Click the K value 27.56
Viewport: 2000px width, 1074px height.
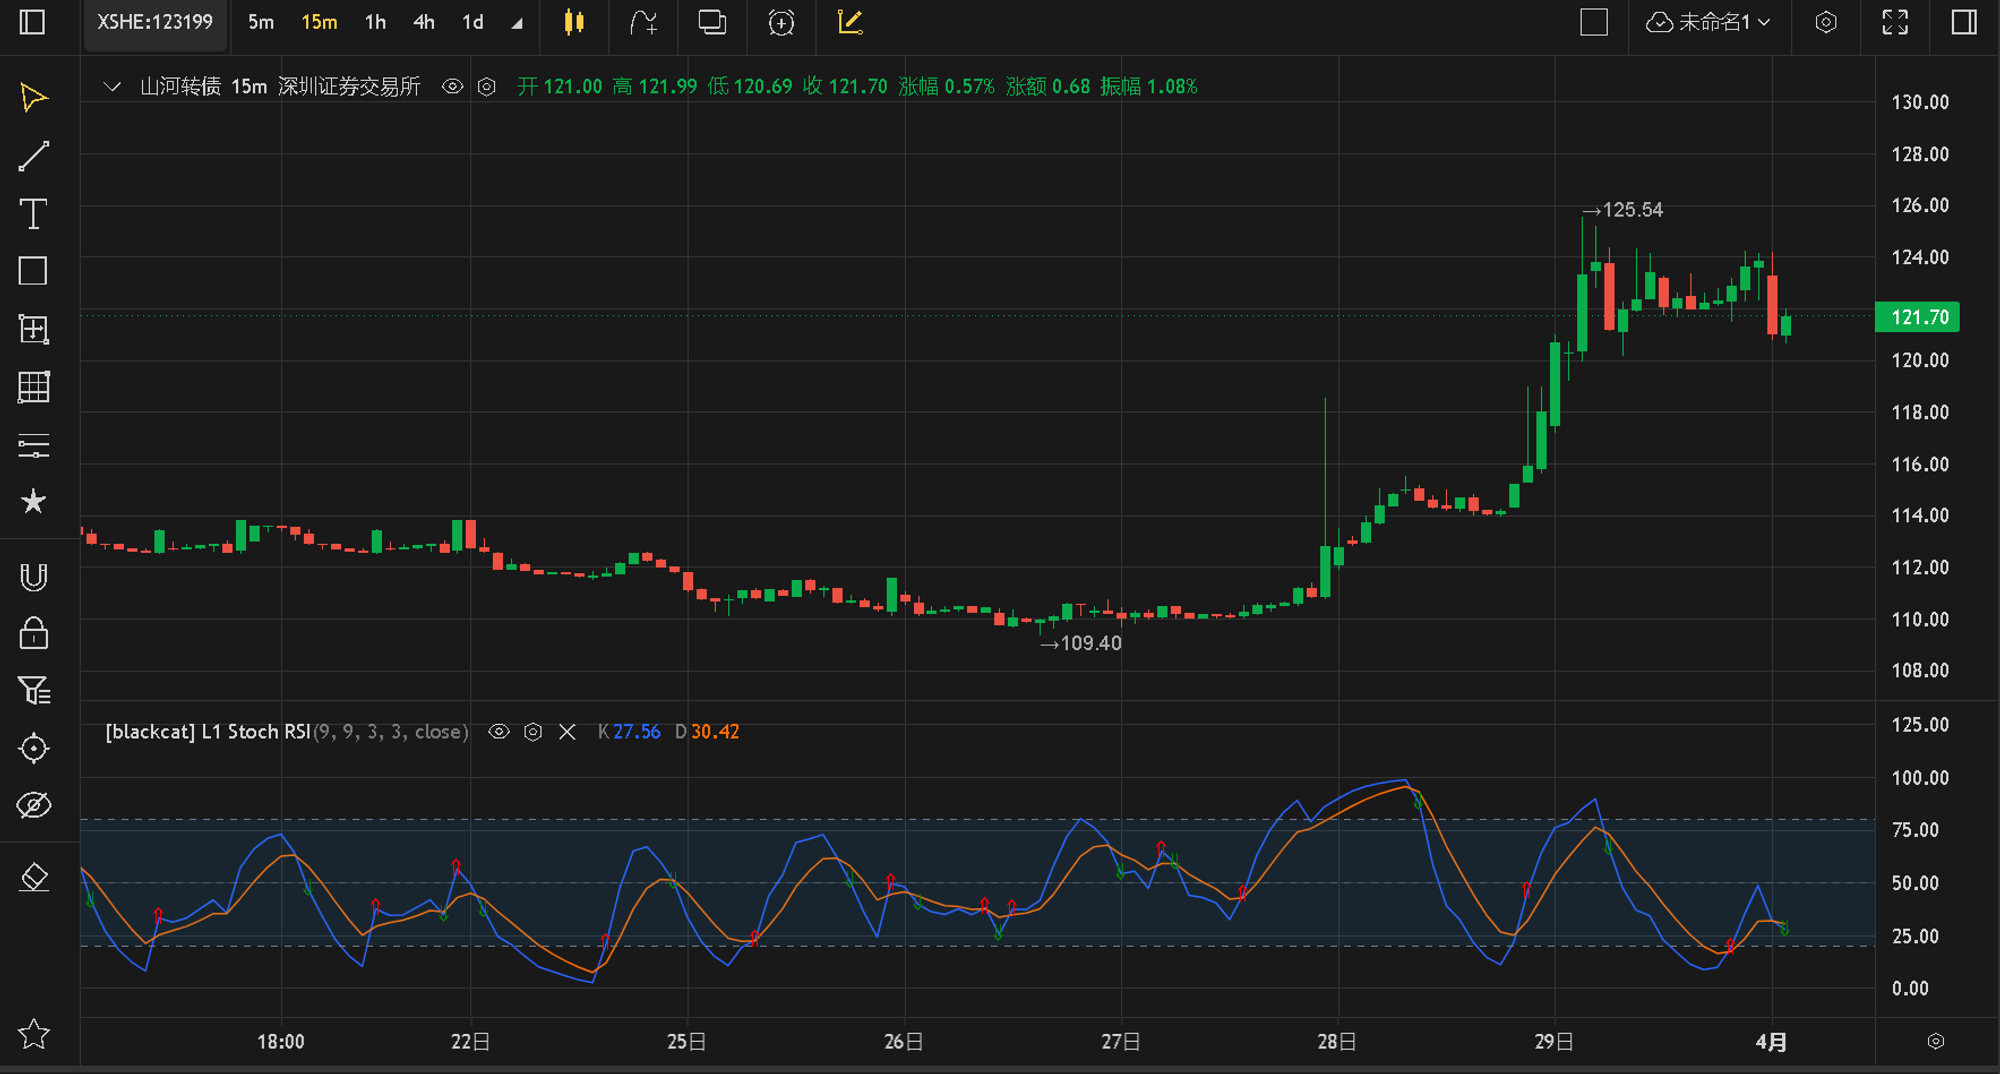[x=637, y=732]
